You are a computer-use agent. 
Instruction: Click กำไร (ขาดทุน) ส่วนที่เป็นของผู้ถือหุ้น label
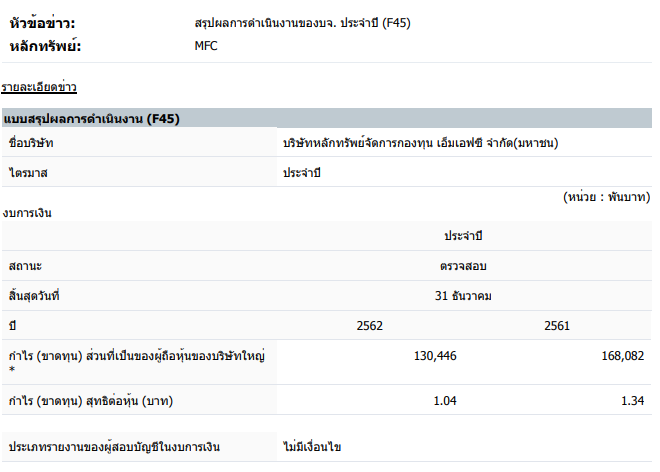[x=137, y=361]
